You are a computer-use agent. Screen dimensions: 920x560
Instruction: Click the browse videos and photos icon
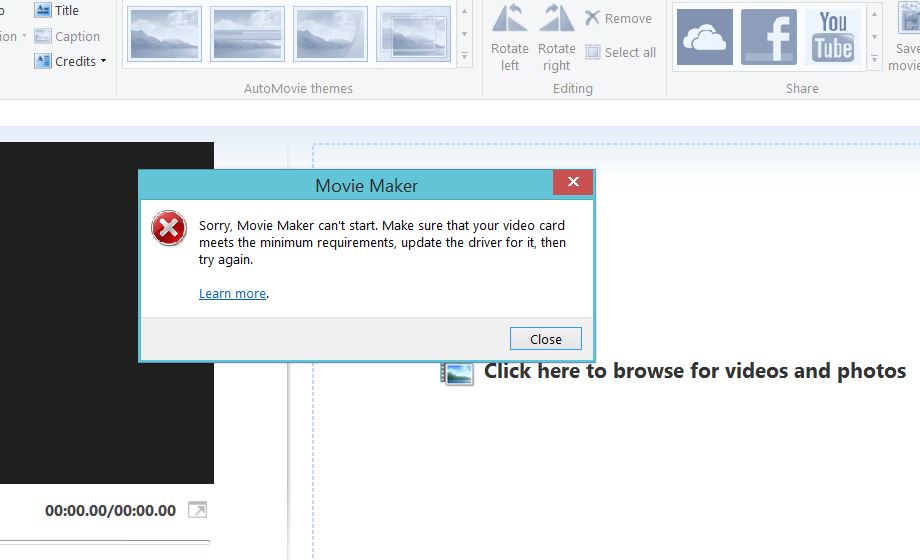[x=457, y=373]
